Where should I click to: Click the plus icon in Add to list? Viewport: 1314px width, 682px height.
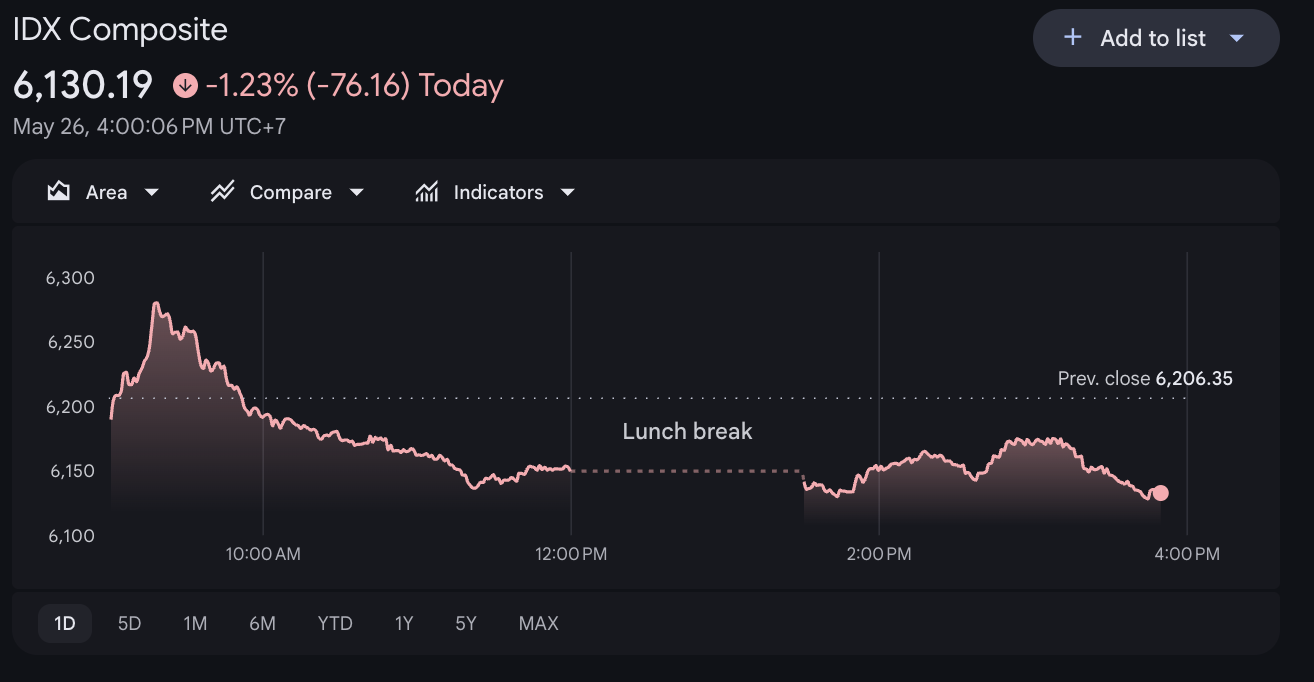click(x=1073, y=38)
